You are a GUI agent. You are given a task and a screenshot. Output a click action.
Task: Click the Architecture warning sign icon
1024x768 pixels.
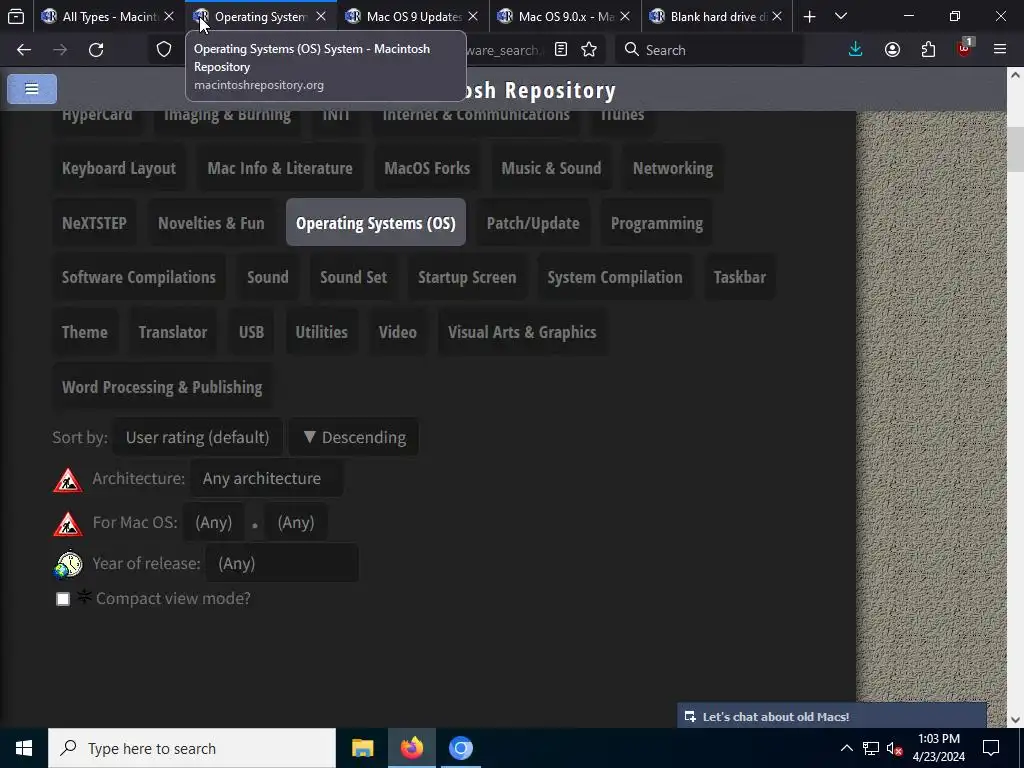68,480
